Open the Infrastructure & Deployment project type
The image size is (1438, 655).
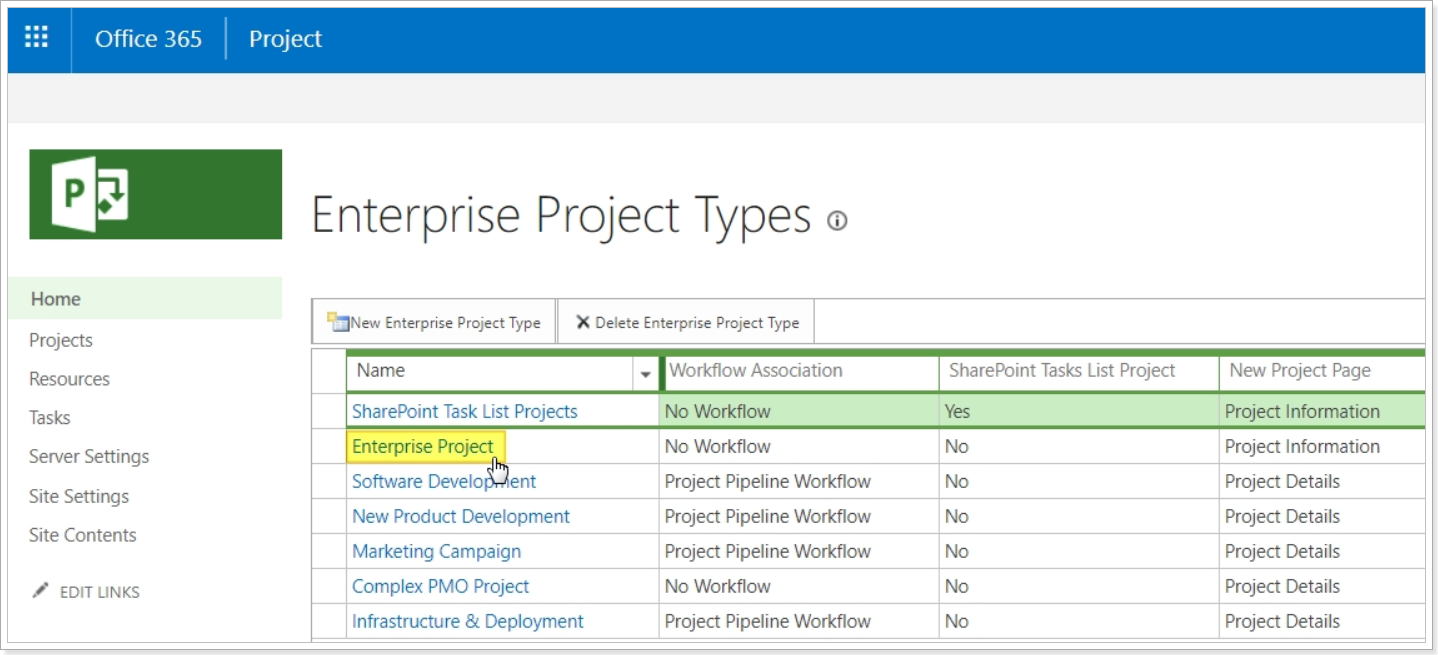click(x=468, y=621)
